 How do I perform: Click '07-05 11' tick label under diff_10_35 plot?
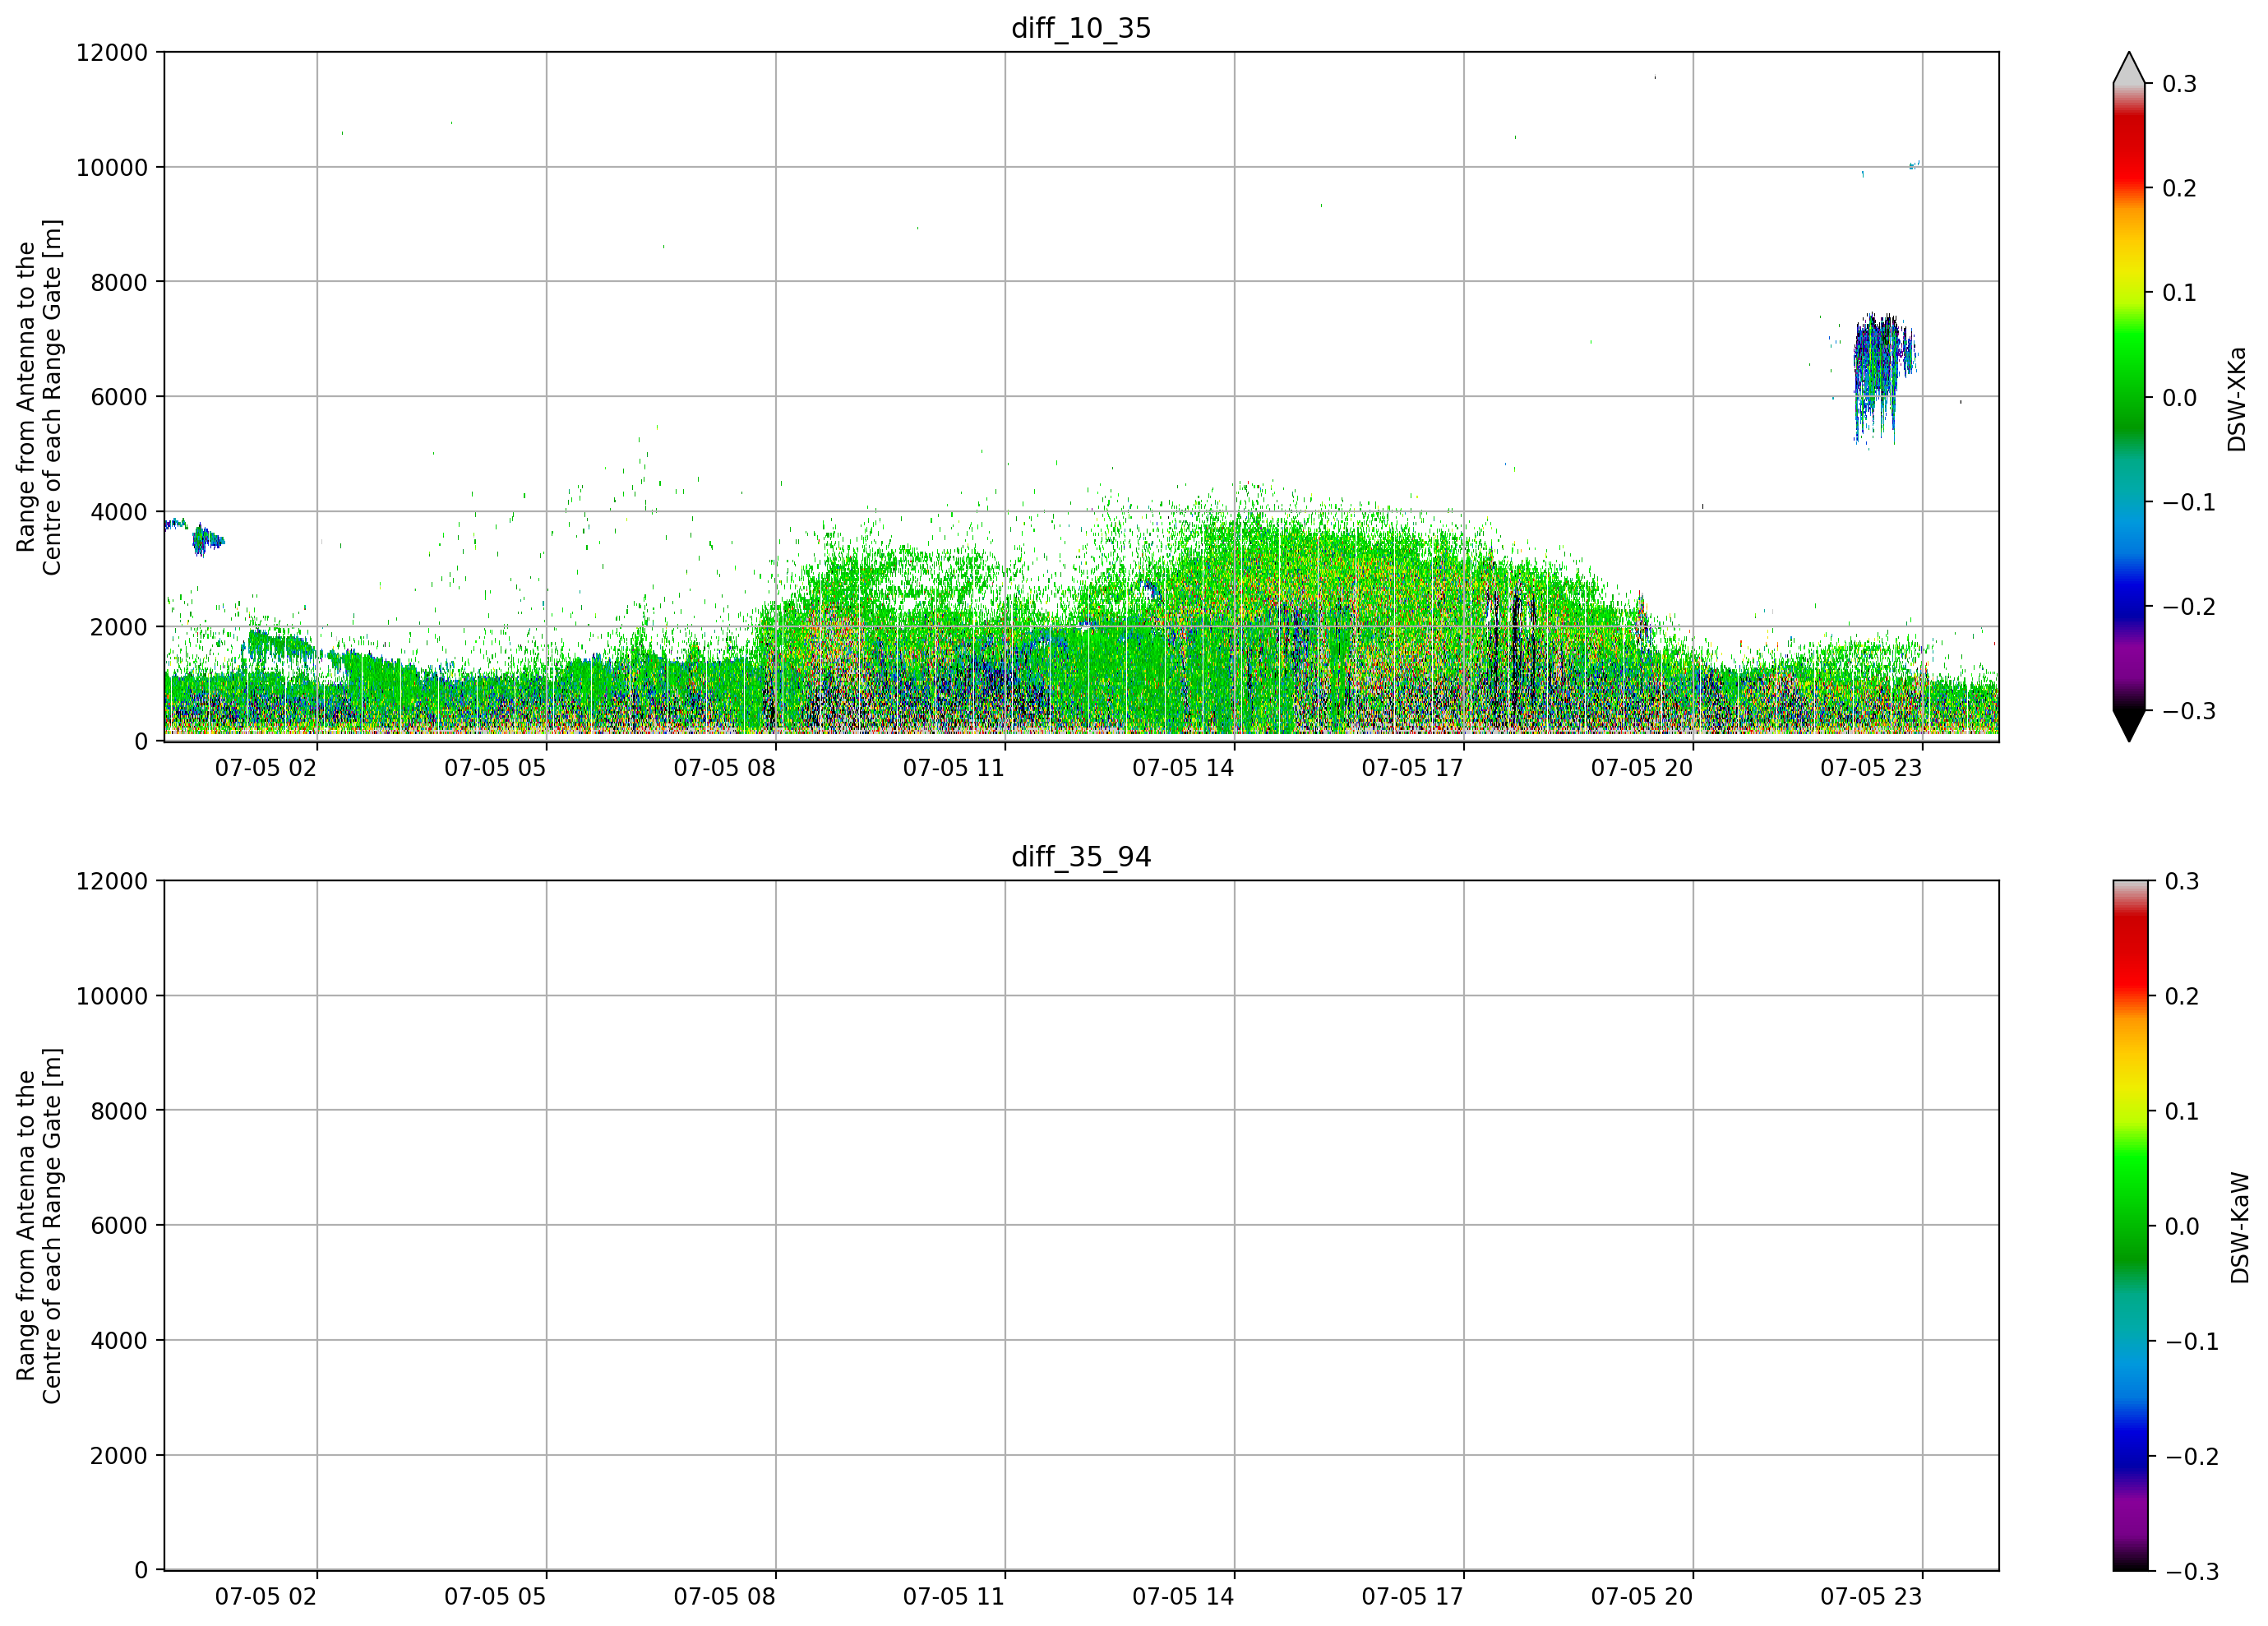point(954,768)
